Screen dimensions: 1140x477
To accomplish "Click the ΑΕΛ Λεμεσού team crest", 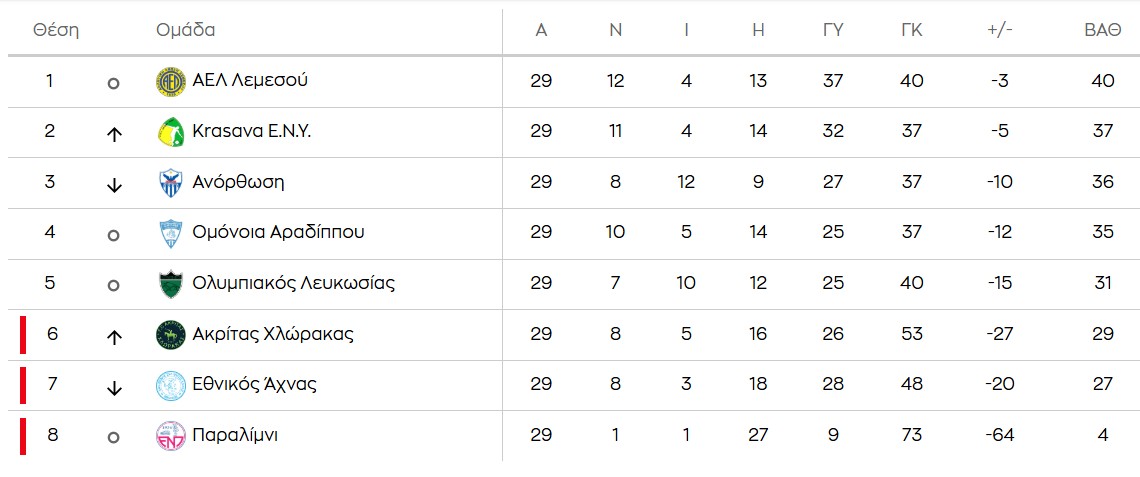I will 171,82.
